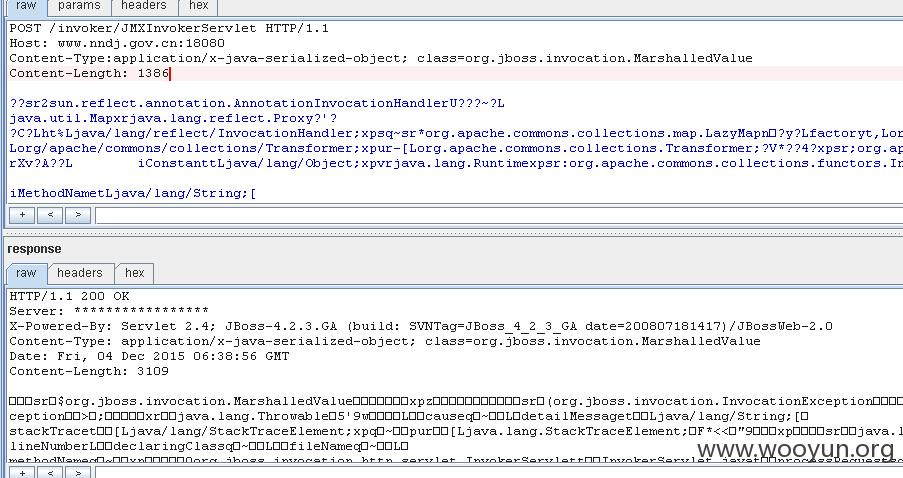This screenshot has height=478, width=903.
Task: Switch to the request raw tab
Action: pos(26,7)
